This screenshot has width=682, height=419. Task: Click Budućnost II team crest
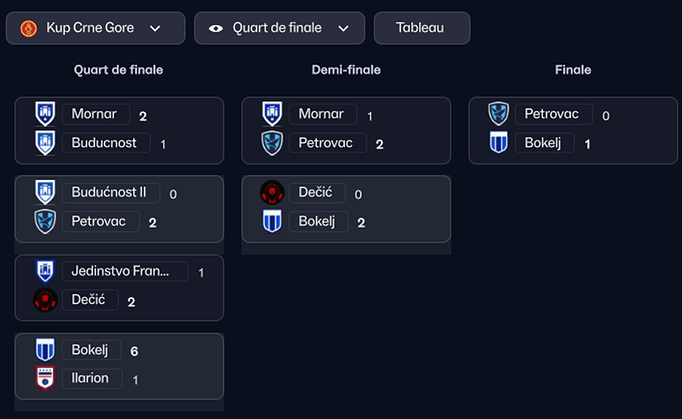[x=45, y=192]
